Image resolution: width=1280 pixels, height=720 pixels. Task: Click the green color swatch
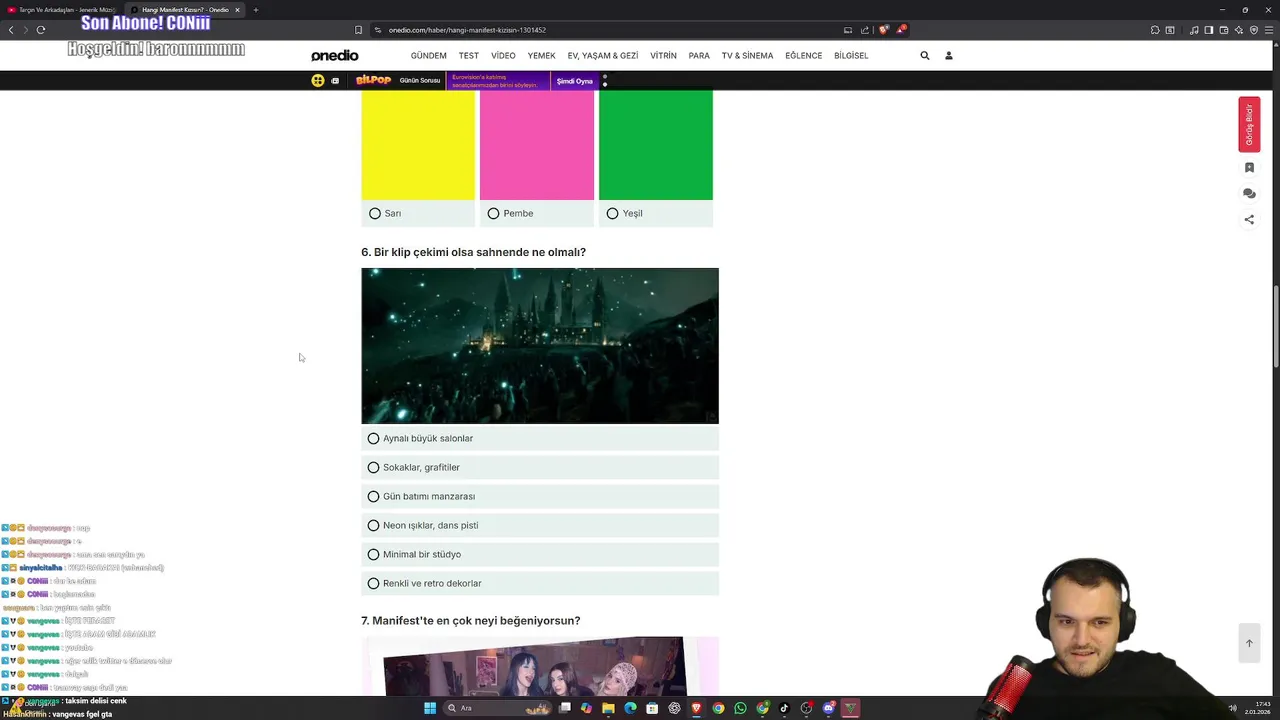point(656,145)
